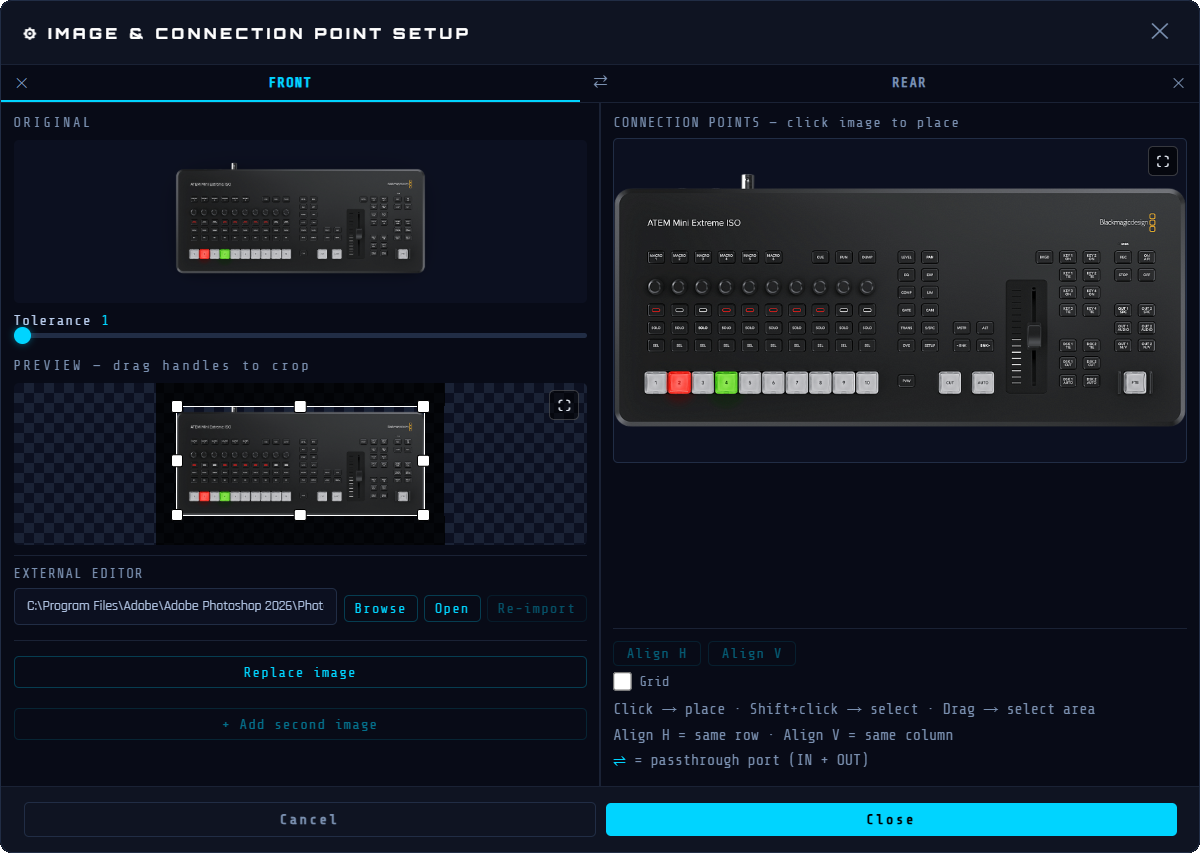Place a point on the AUTO button in the image
This screenshot has width=1200, height=853.
983,382
